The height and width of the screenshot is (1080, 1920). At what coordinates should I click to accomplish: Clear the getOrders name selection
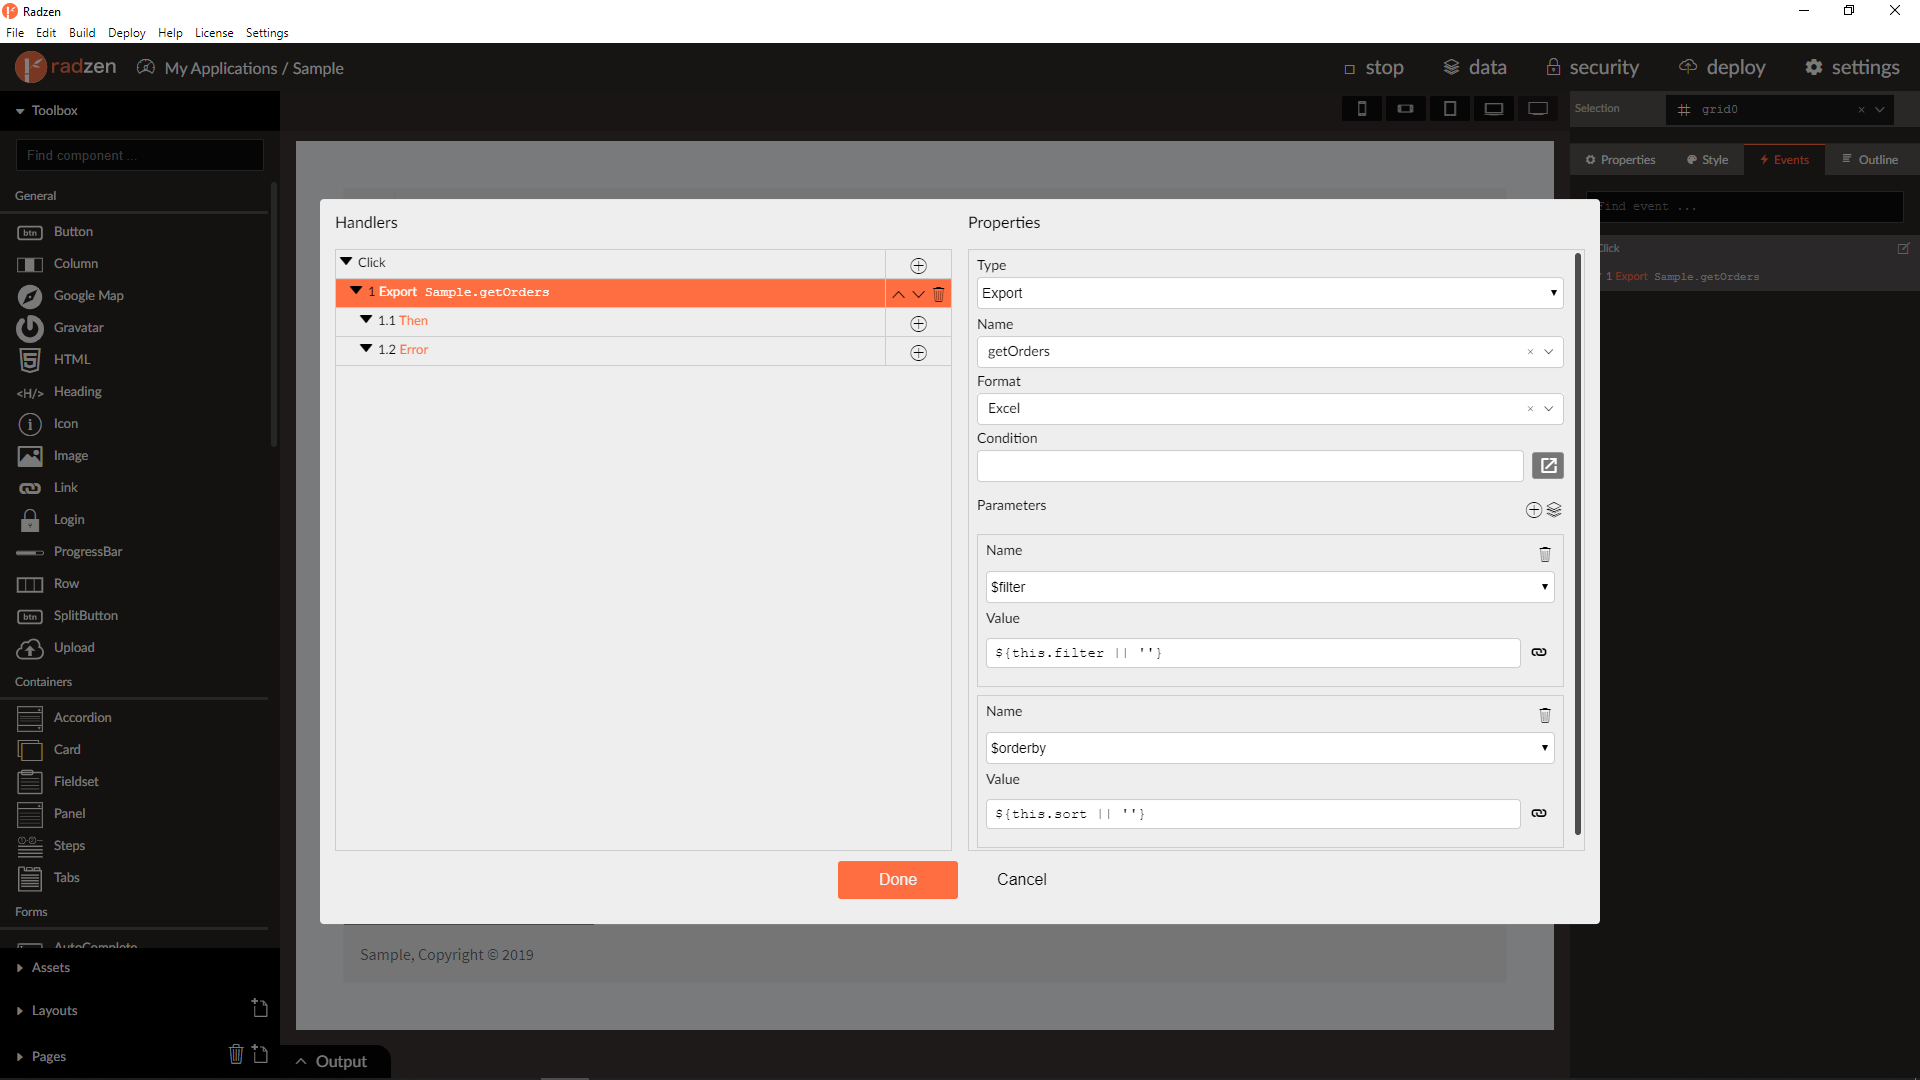1529,352
